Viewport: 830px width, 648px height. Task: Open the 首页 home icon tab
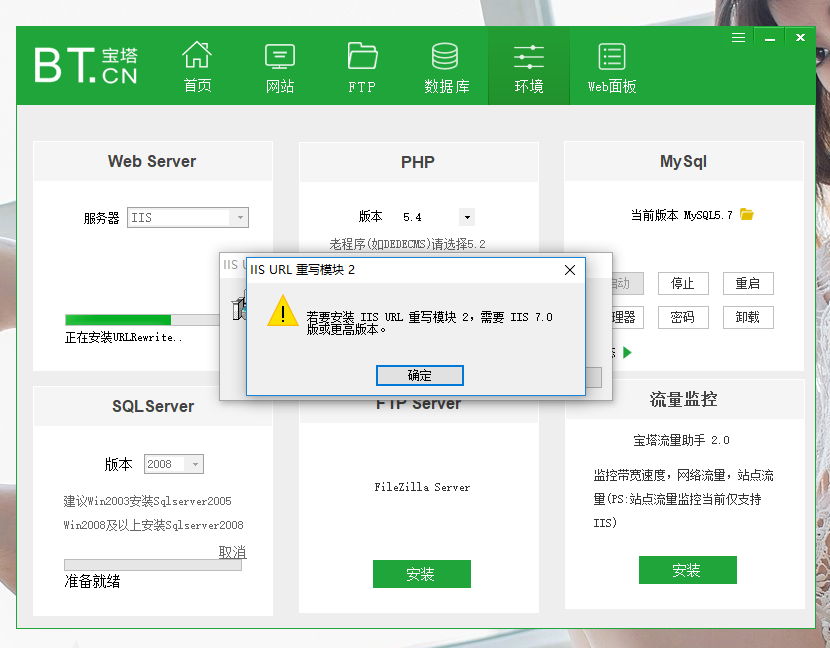click(197, 66)
